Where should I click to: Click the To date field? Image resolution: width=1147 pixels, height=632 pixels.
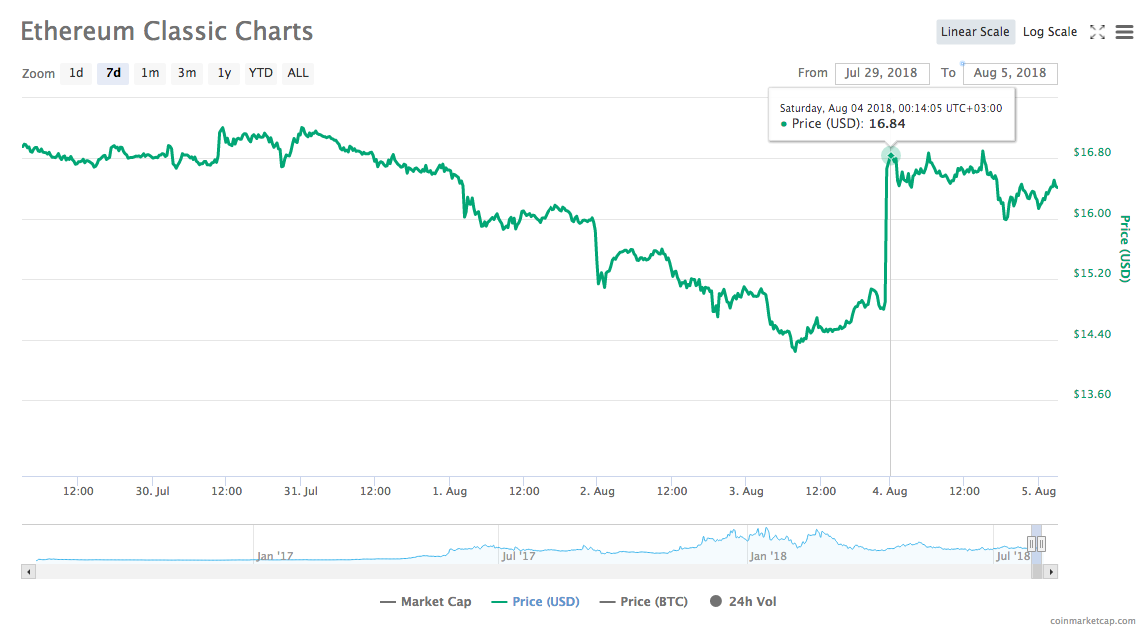1009,73
